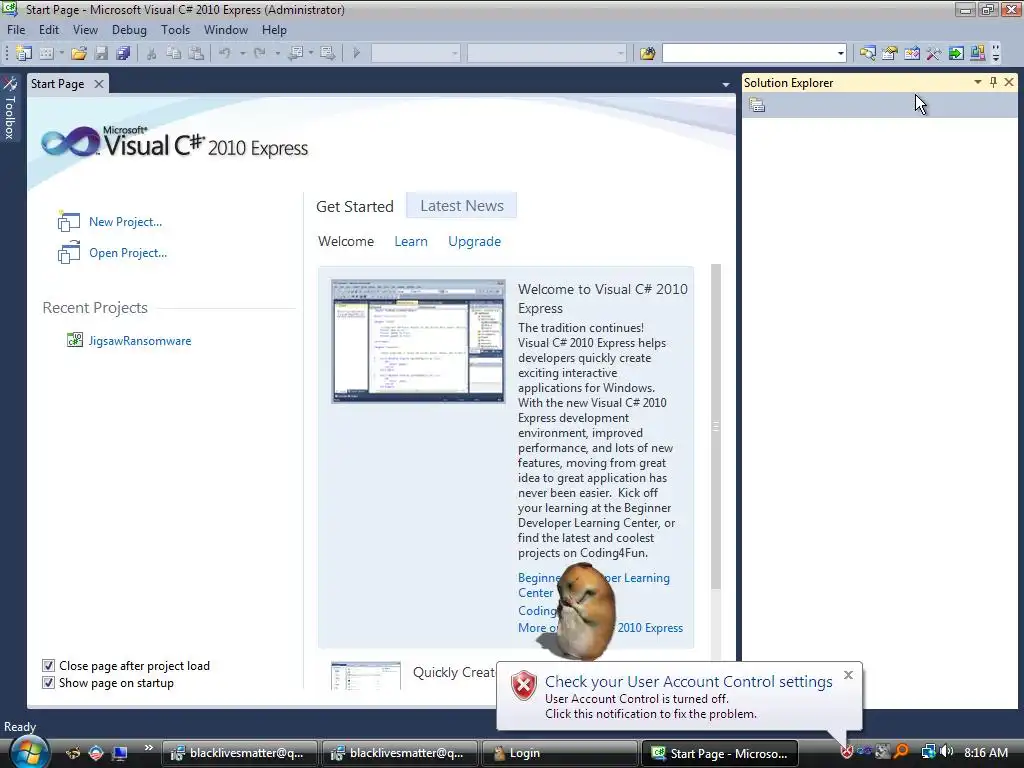Screen dimensions: 1024x768
Task: Click the Redo toolbar icon
Action: tap(260, 53)
